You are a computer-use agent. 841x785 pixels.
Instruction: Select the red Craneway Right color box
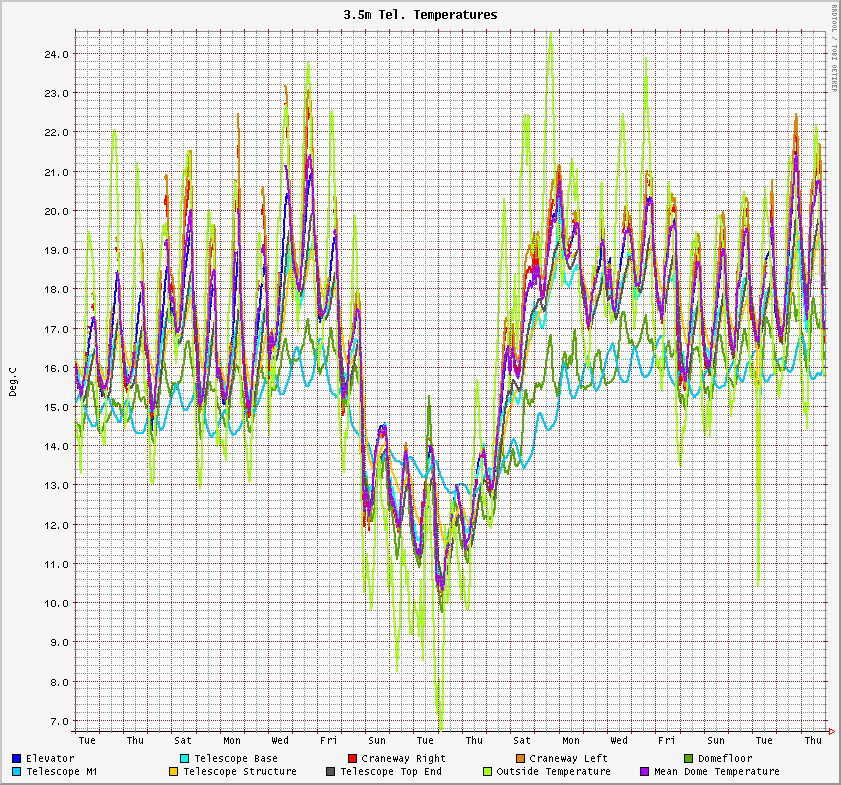(x=352, y=759)
